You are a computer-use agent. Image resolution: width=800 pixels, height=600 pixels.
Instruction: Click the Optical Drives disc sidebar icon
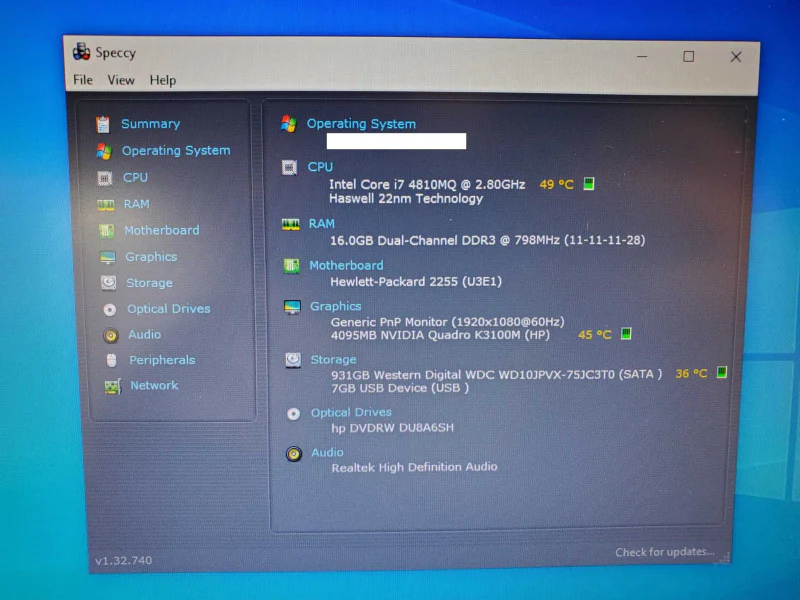(110, 309)
